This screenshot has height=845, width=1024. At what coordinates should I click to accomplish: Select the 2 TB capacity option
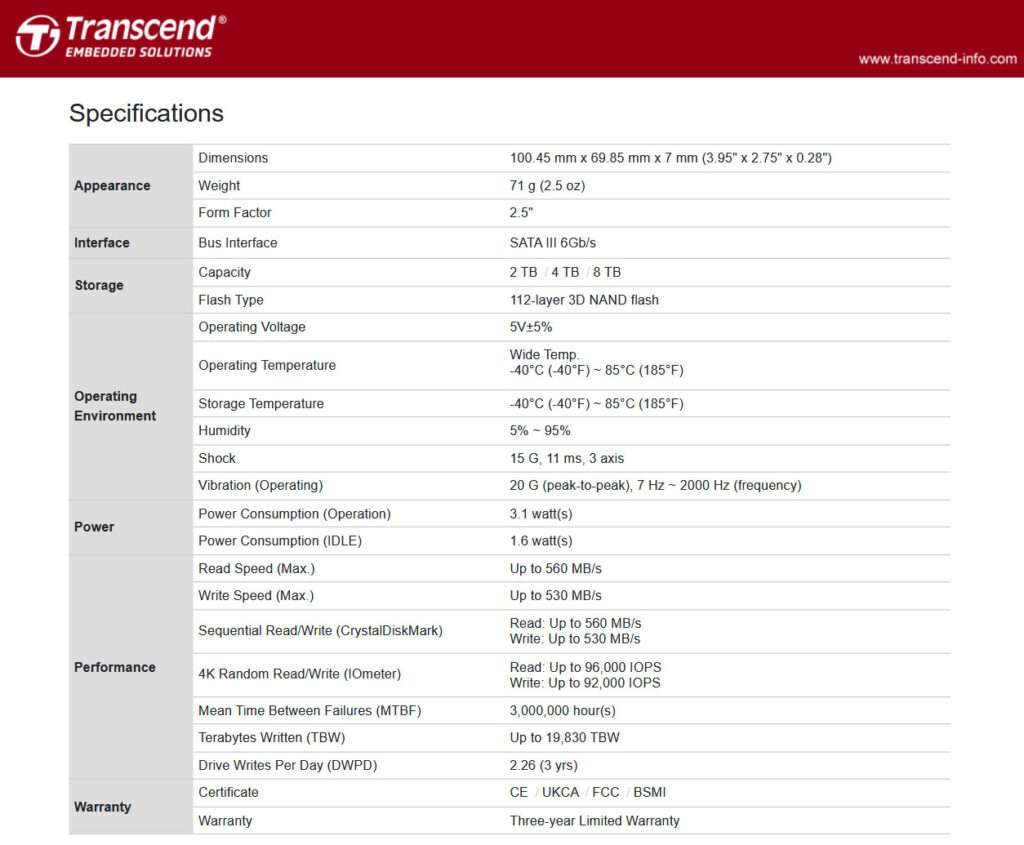coord(523,272)
